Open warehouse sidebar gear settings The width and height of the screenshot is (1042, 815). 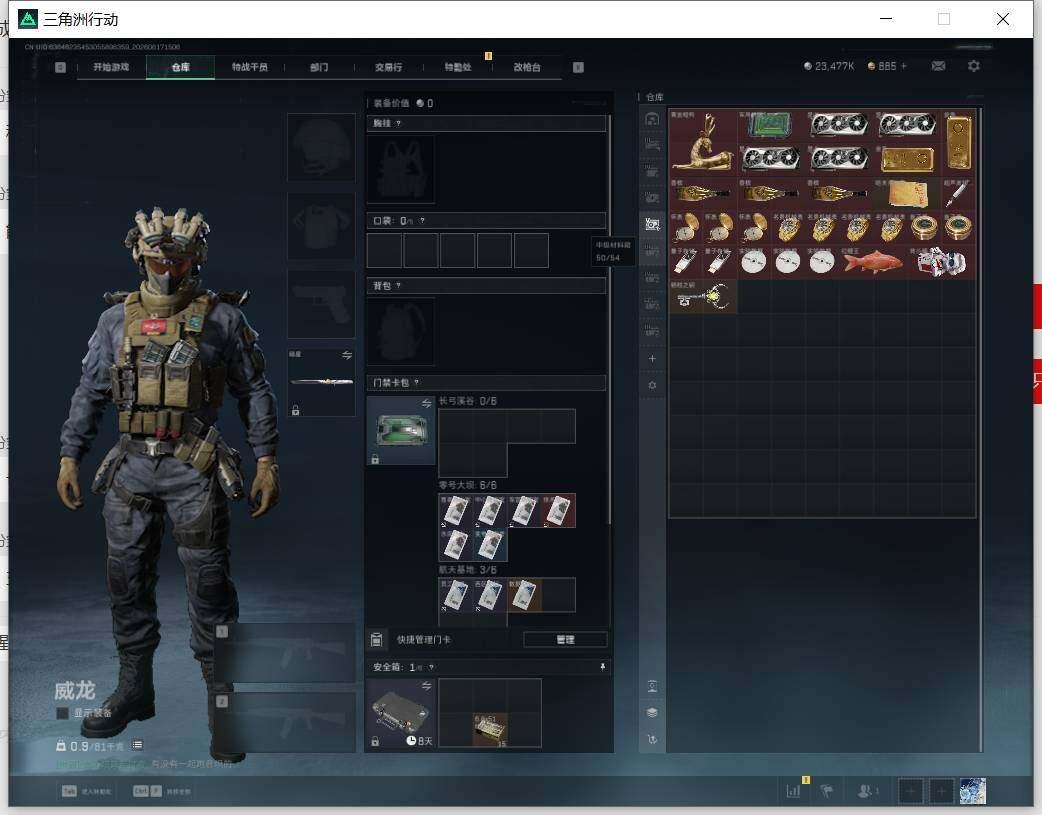652,385
